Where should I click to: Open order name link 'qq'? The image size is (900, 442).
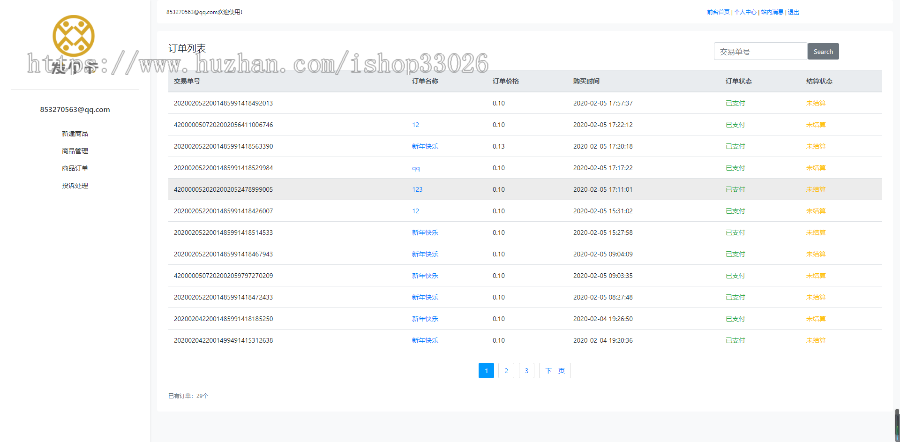[416, 167]
